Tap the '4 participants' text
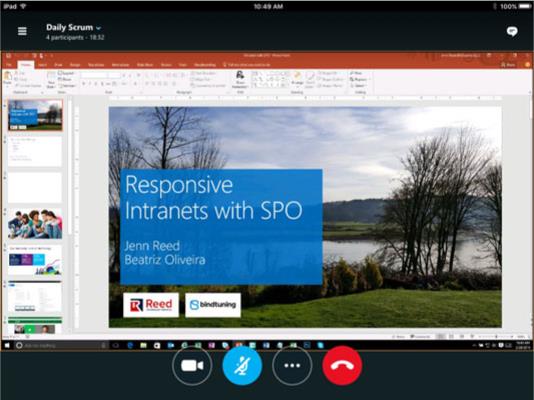534x400 pixels. (65, 37)
